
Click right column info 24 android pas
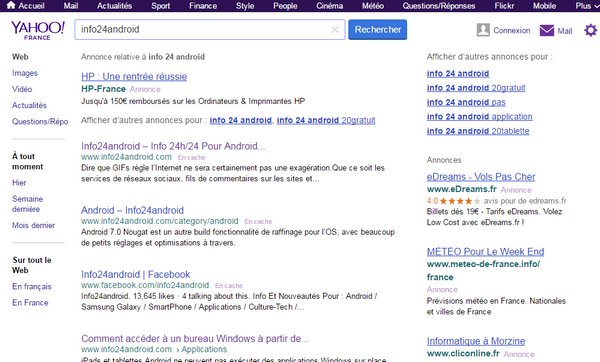click(x=466, y=102)
